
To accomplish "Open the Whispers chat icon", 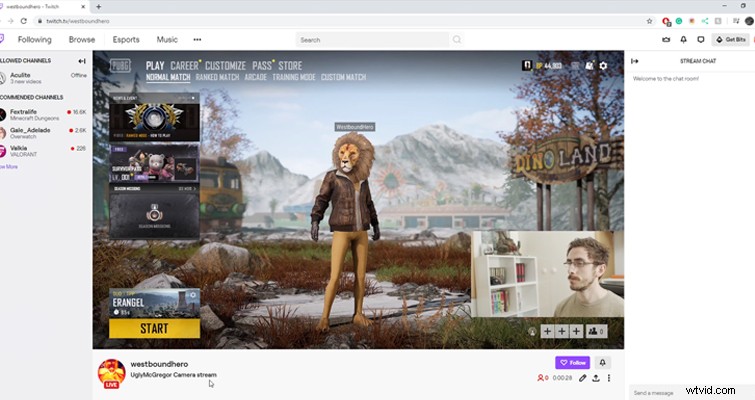I will point(701,39).
